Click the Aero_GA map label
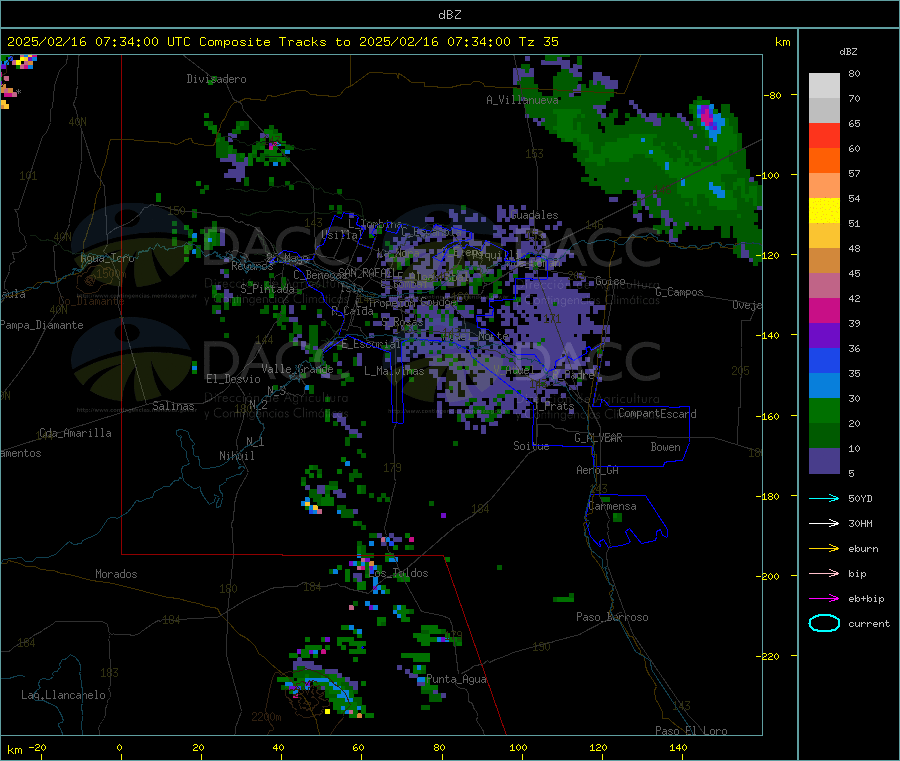 click(597, 471)
